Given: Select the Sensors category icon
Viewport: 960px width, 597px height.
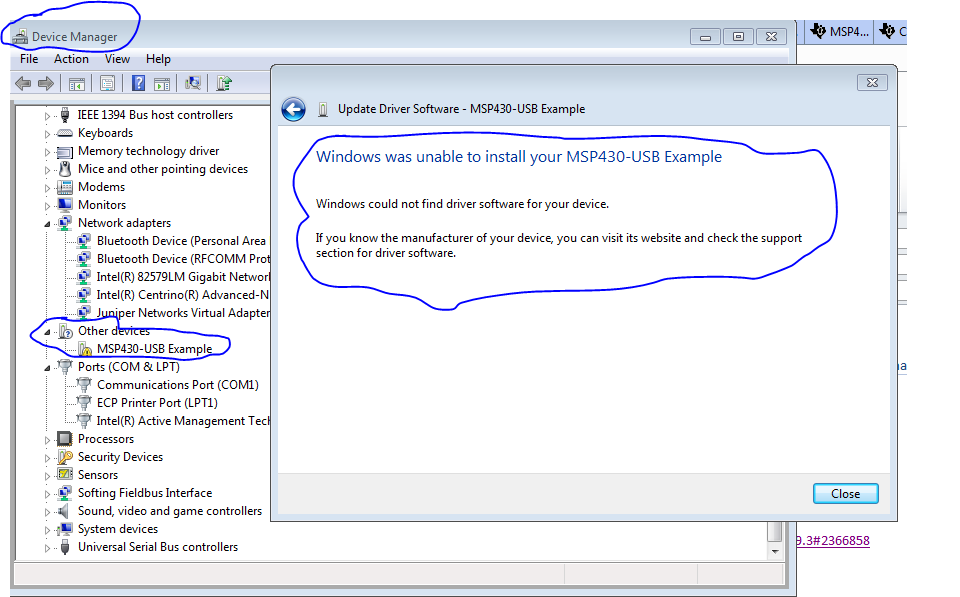Looking at the screenshot, I should 65,475.
